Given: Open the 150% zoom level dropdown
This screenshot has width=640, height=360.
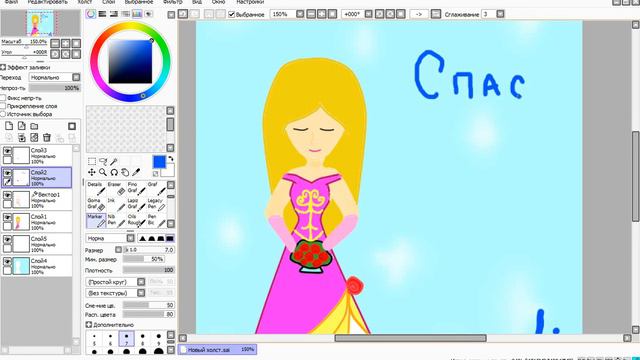Looking at the screenshot, I should point(300,14).
